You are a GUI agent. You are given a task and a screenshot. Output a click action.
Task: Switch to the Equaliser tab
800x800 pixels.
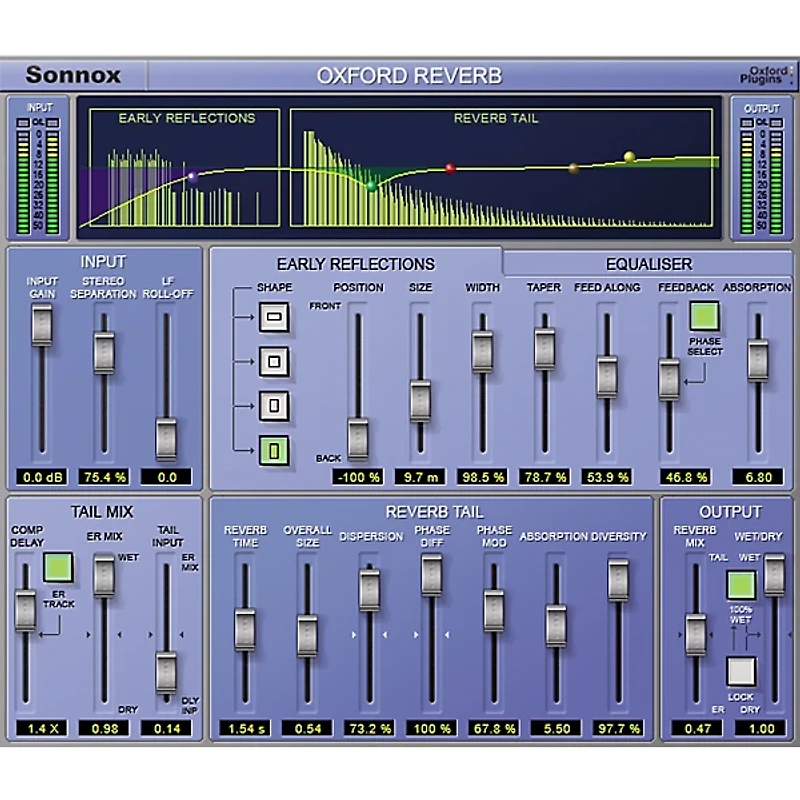[x=648, y=262]
